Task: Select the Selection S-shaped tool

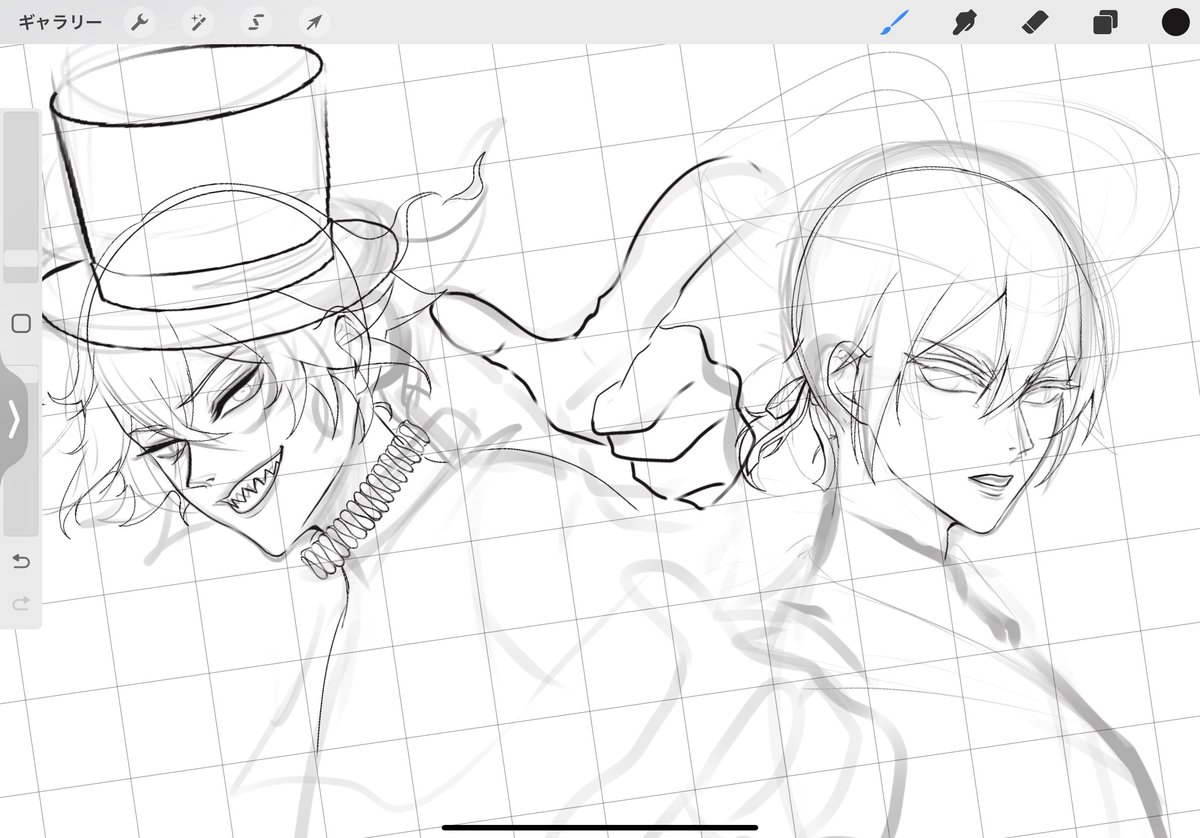Action: 256,22
